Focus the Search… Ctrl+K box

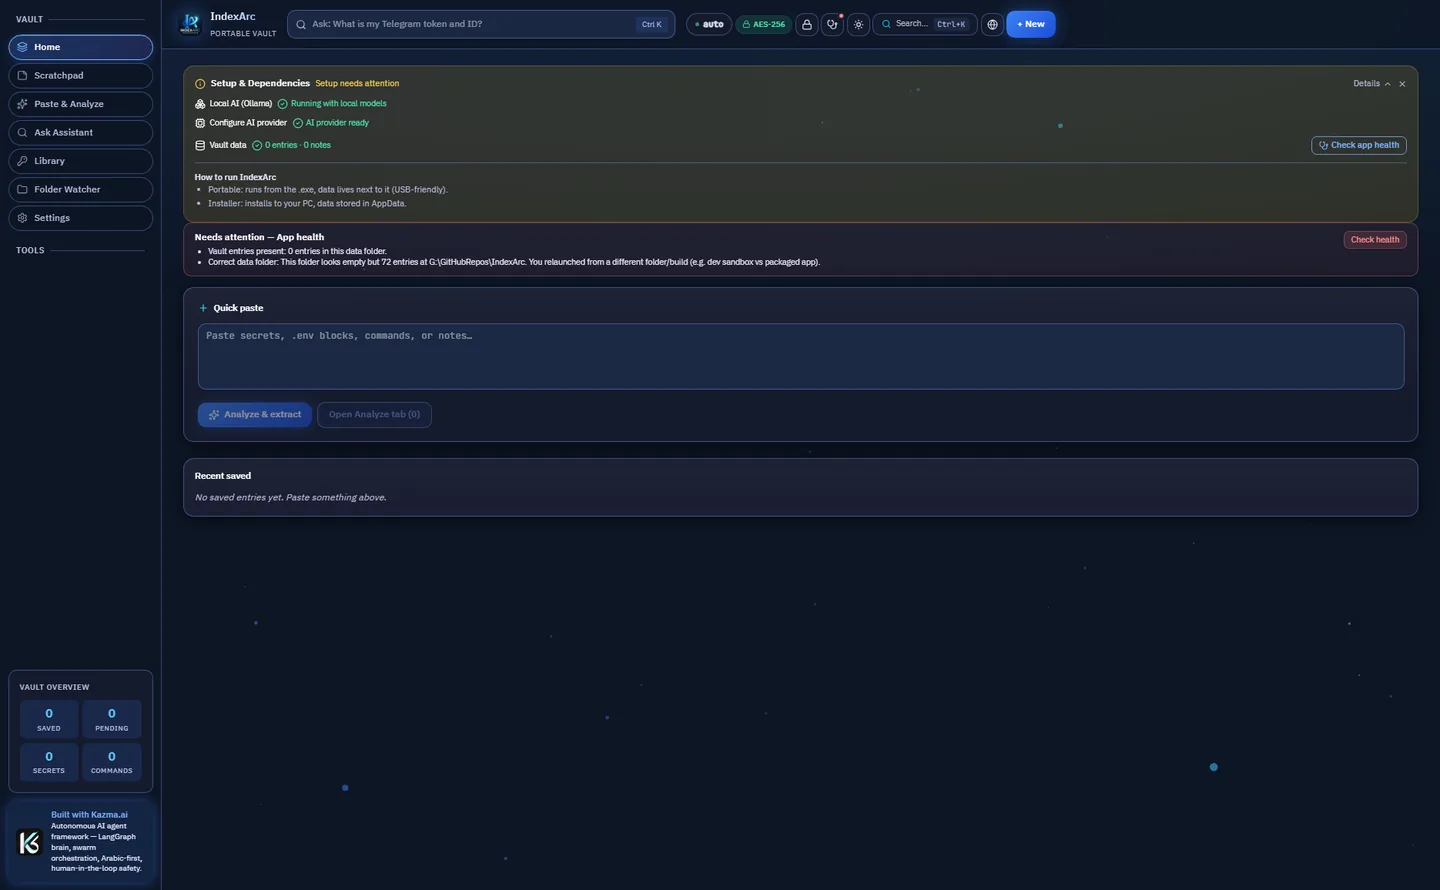click(x=925, y=24)
